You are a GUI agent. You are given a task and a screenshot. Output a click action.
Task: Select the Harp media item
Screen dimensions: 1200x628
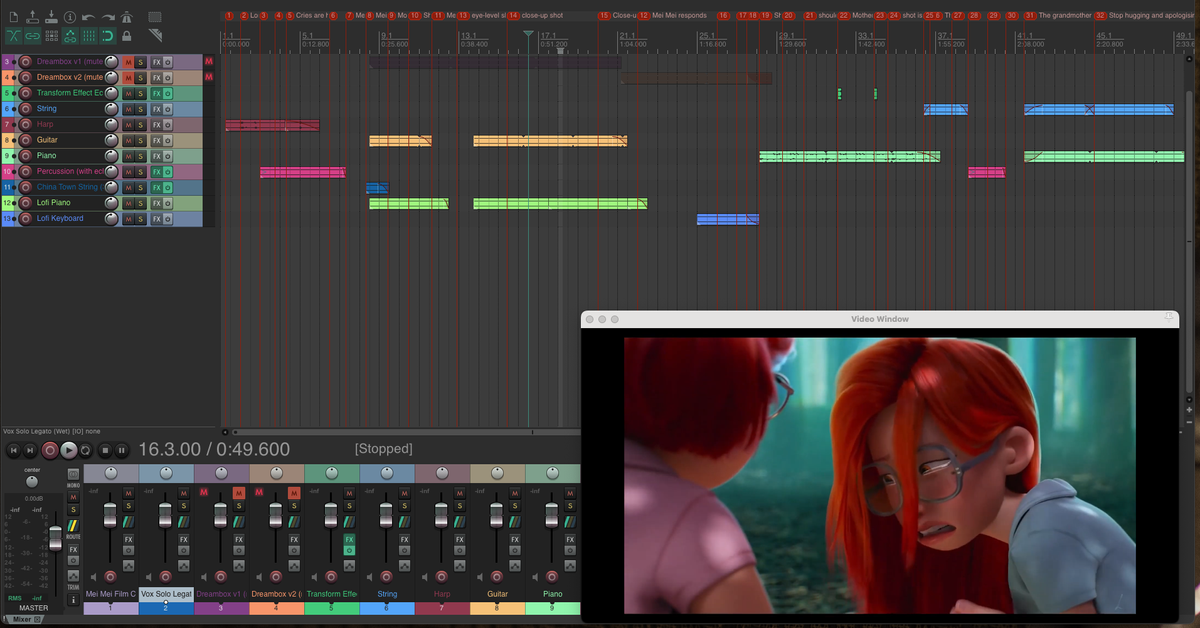click(x=272, y=125)
